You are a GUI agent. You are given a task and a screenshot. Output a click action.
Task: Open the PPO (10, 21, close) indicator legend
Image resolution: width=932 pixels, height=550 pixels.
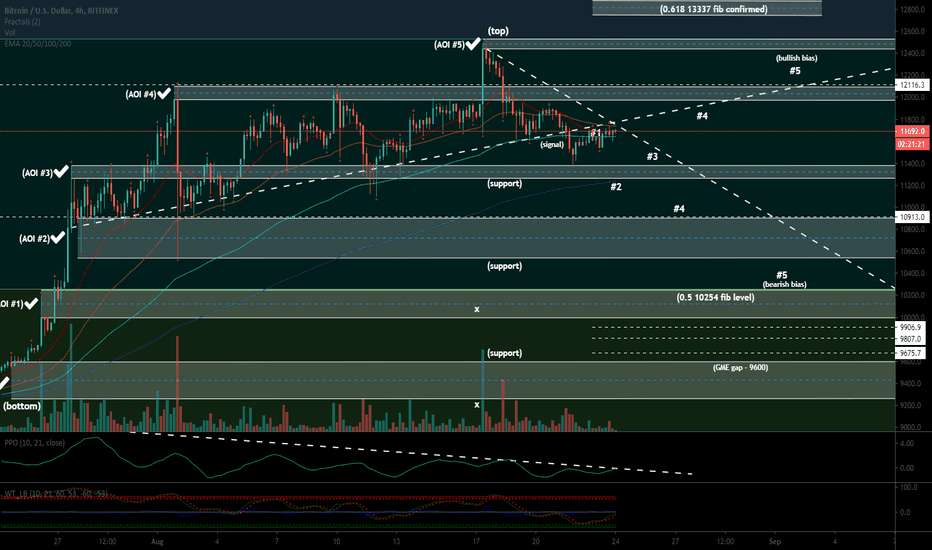pyautogui.click(x=34, y=443)
